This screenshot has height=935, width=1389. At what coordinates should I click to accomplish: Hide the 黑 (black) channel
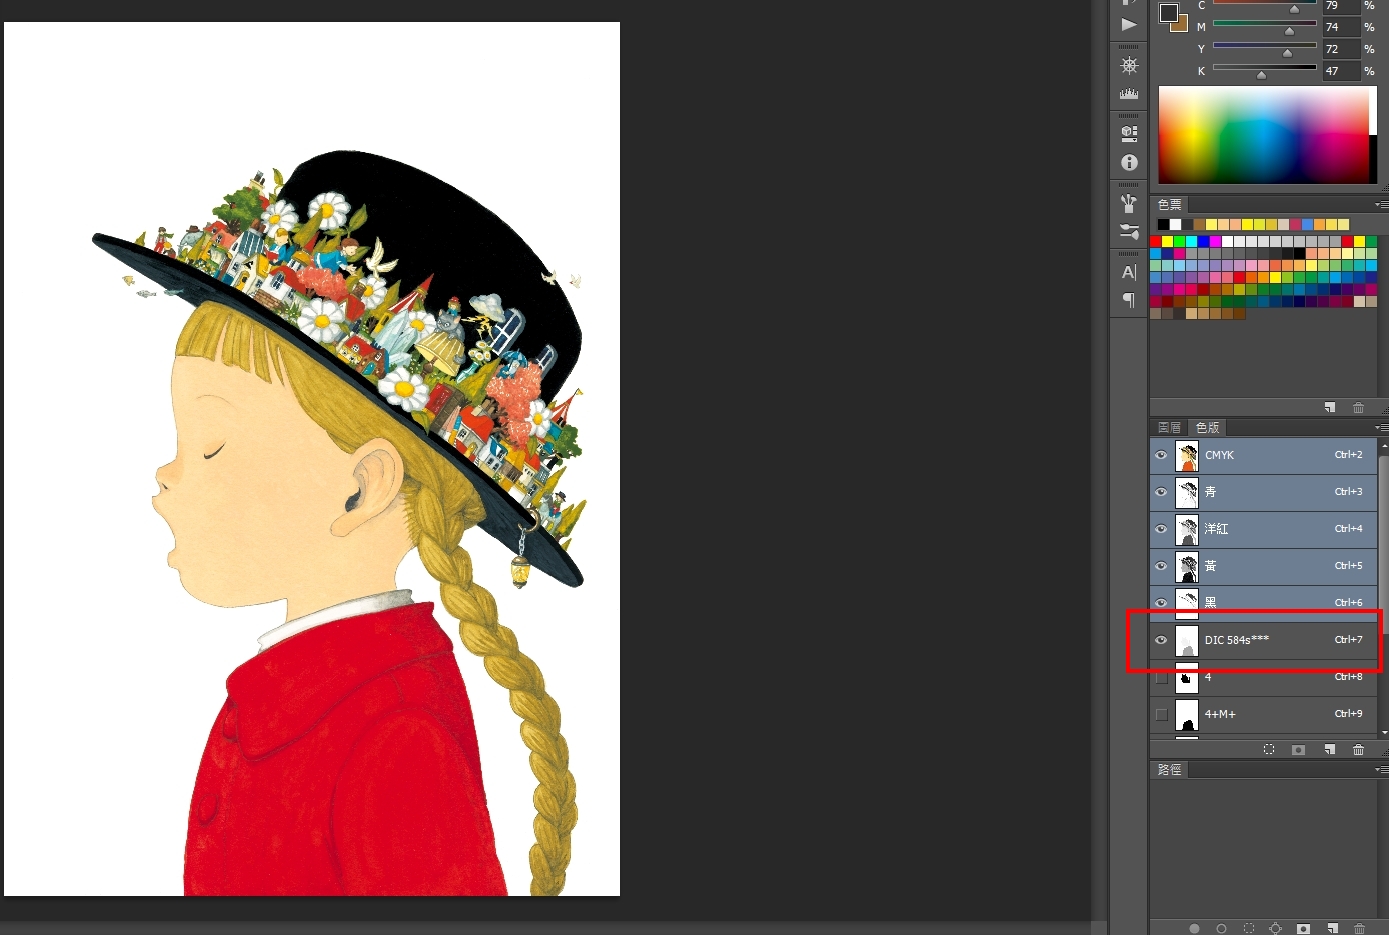tap(1161, 603)
